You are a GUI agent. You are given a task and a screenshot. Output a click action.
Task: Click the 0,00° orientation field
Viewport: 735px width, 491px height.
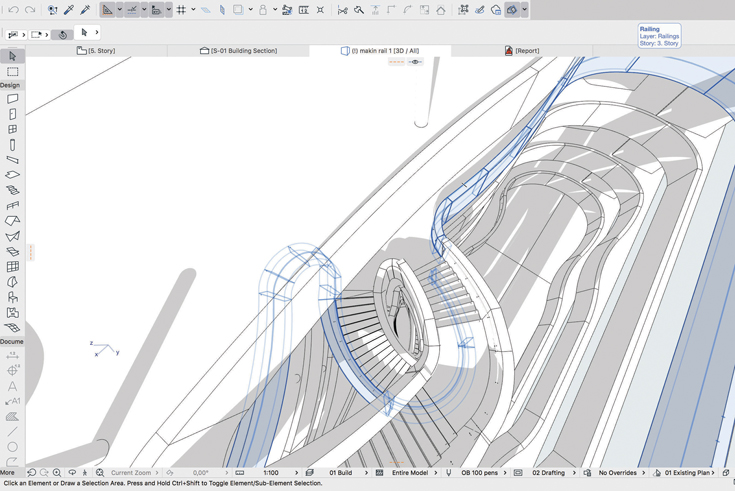[x=200, y=473]
